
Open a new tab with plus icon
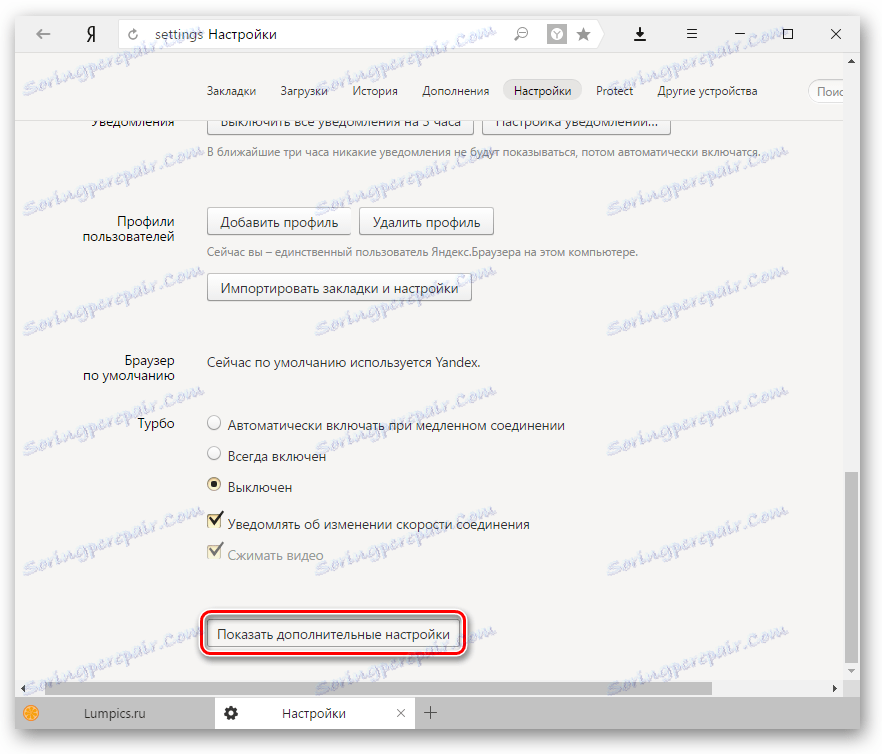coord(430,713)
